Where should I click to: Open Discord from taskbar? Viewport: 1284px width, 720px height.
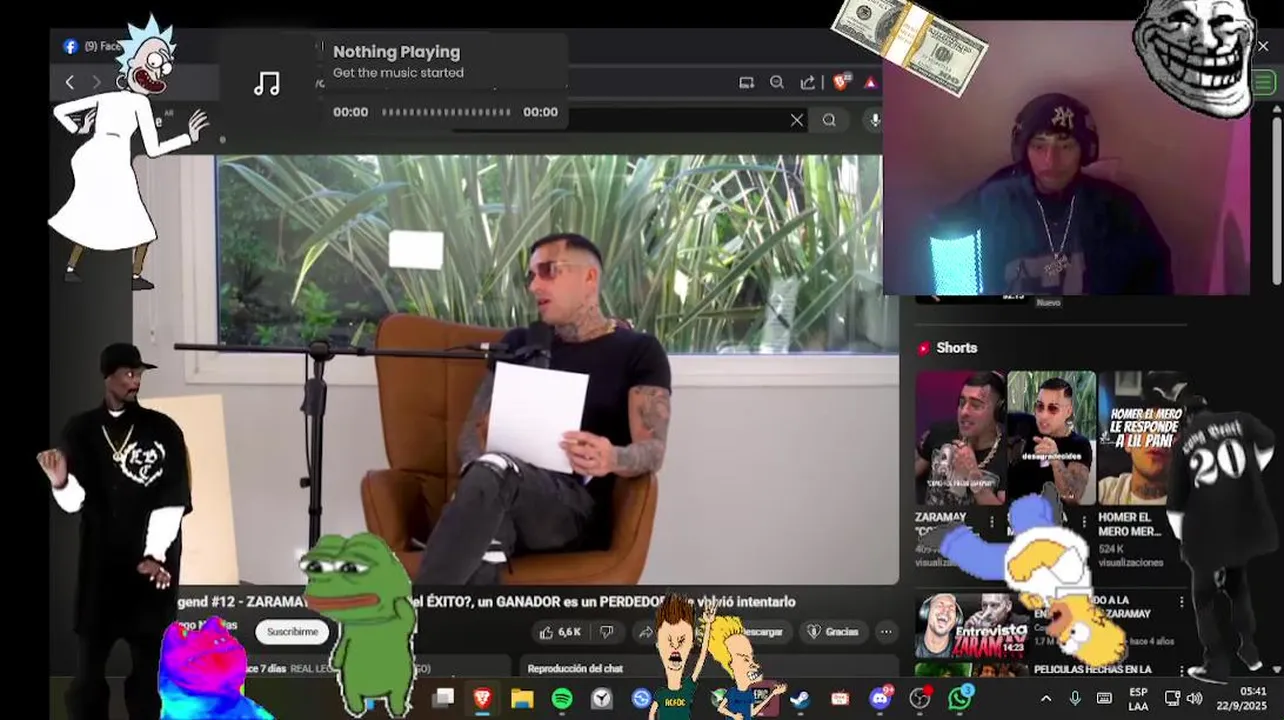pyautogui.click(x=880, y=697)
